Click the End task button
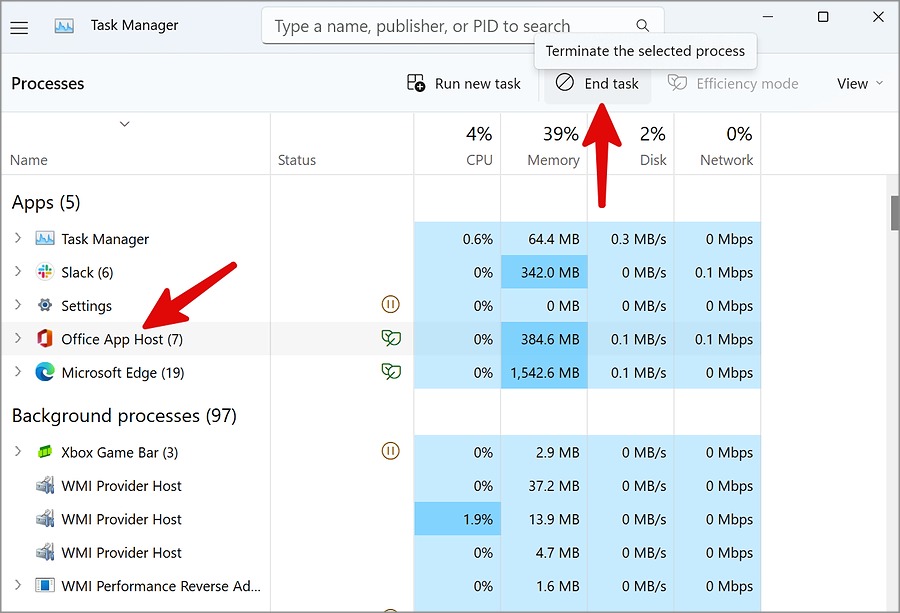 (x=598, y=84)
